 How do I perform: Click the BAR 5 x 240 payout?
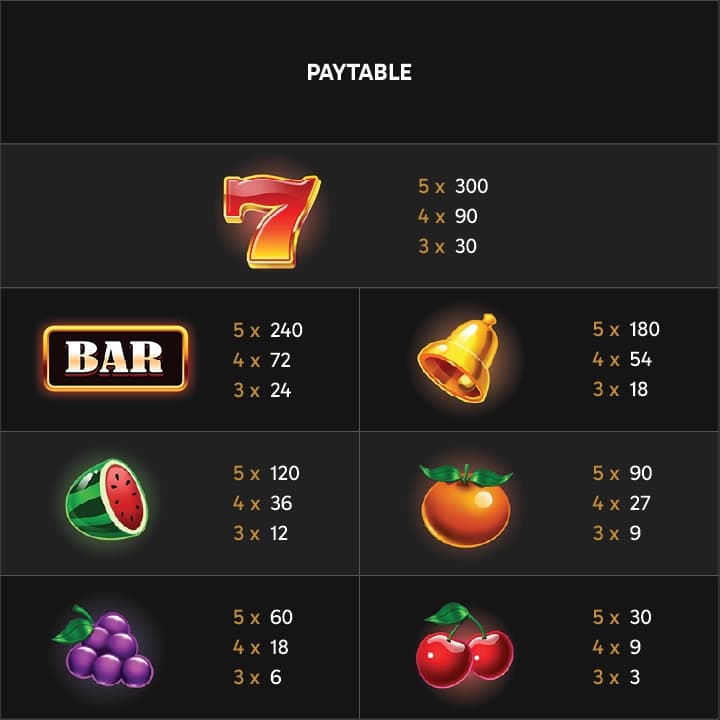(268, 330)
